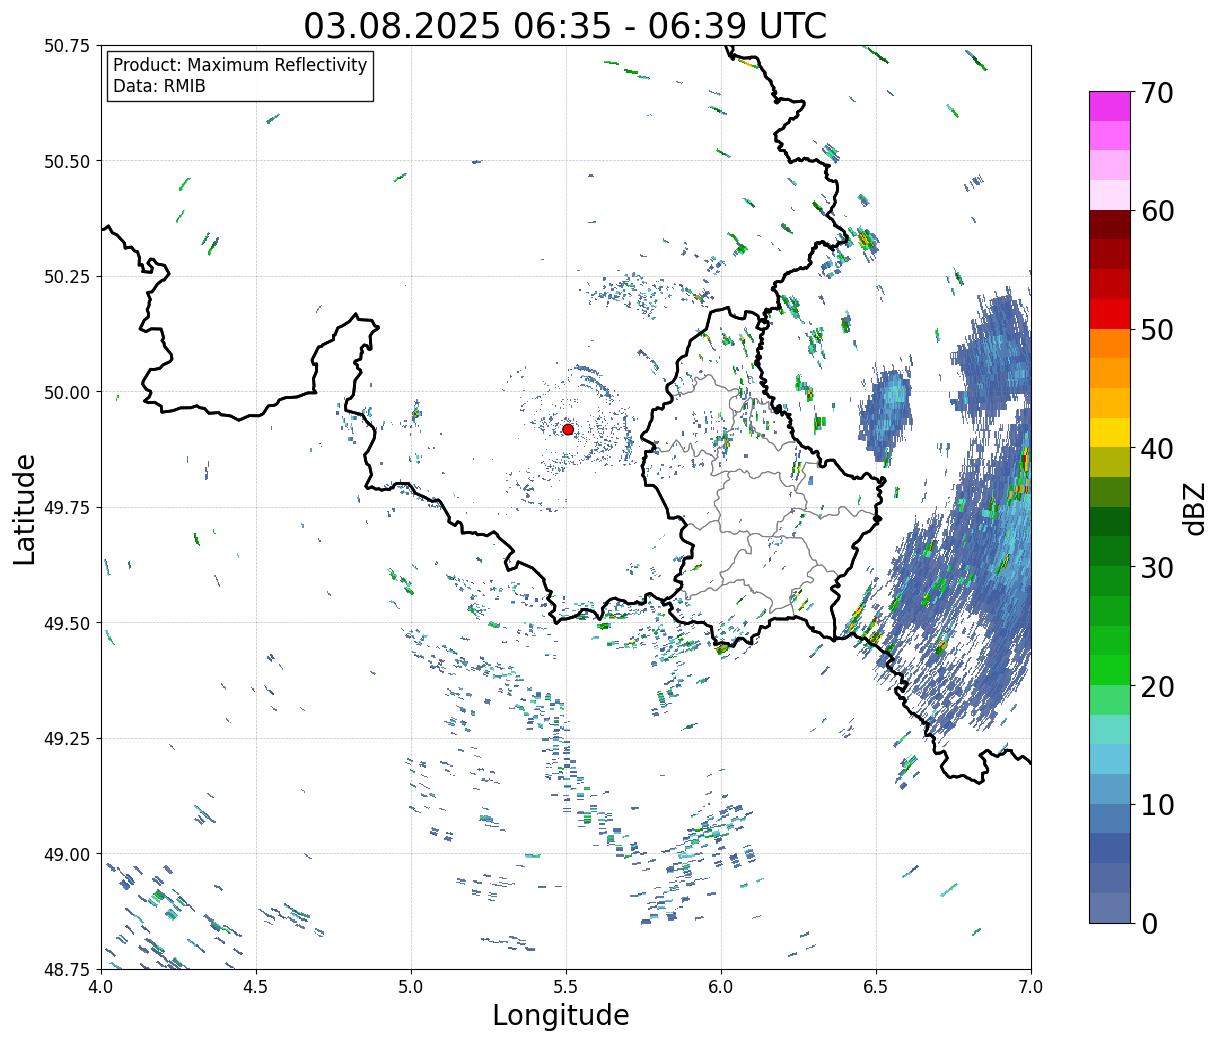Click the magenta top colorbar segment

[x=1110, y=106]
